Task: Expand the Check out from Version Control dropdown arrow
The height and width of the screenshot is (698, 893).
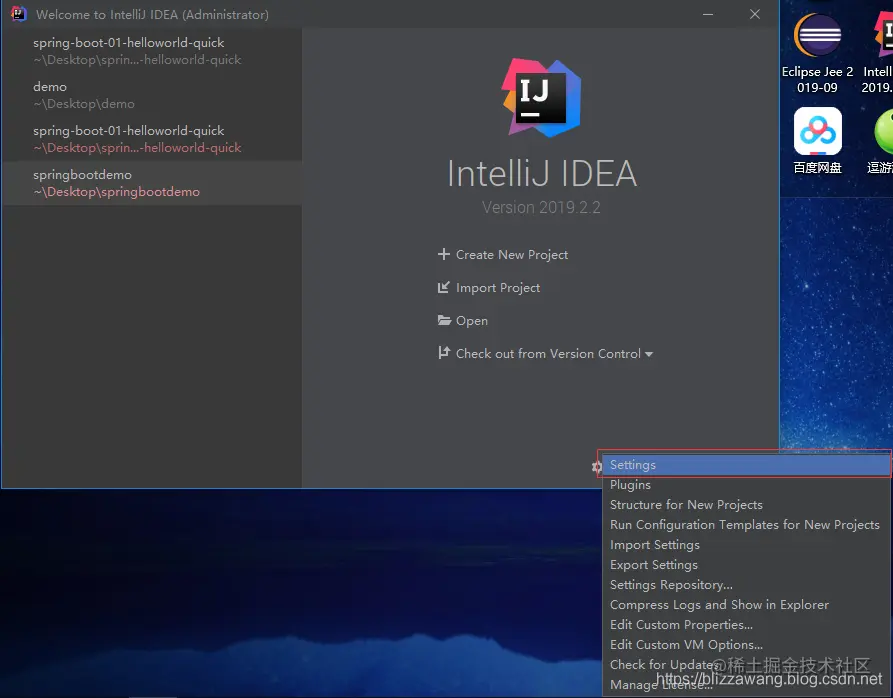Action: [x=649, y=354]
